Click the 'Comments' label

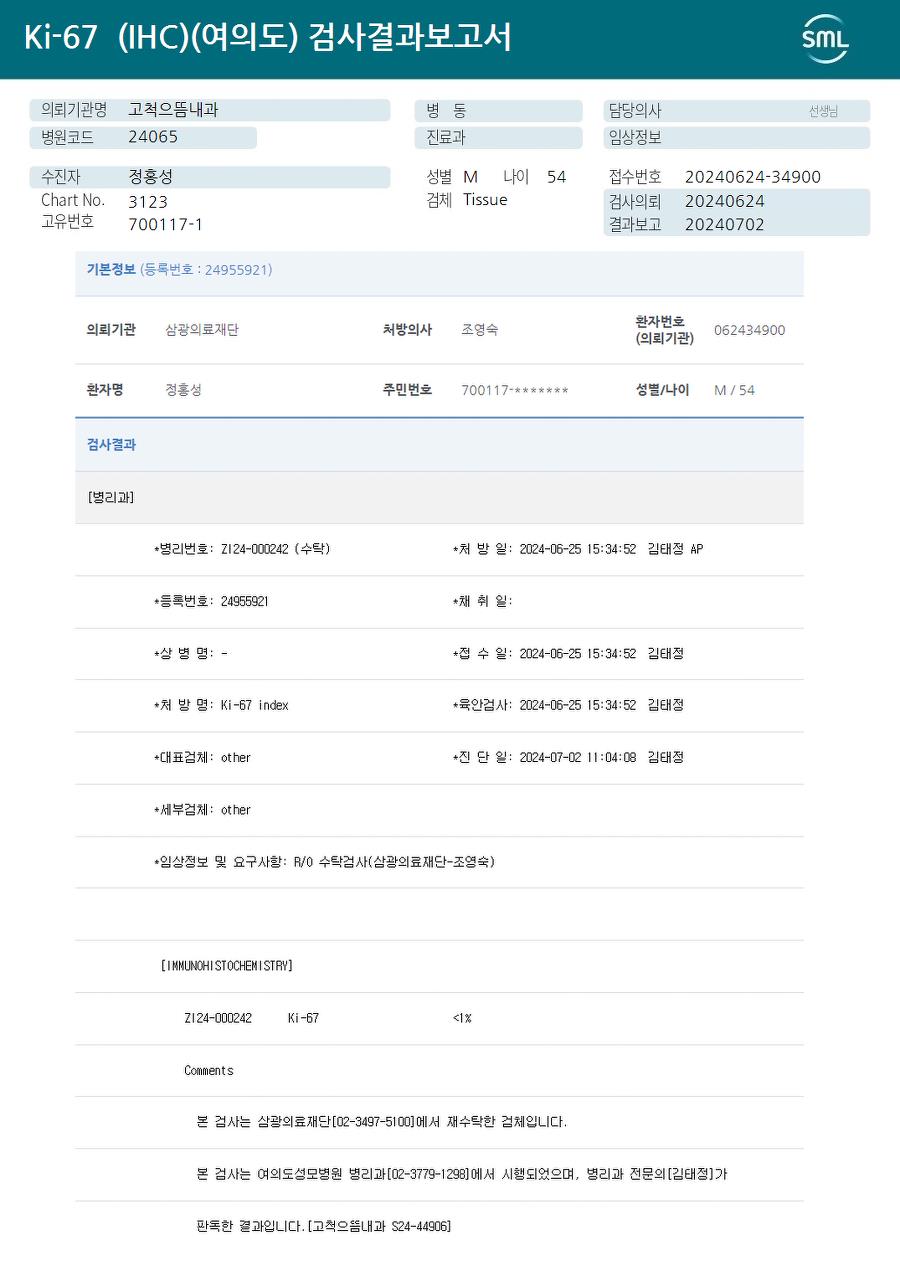click(x=208, y=1070)
